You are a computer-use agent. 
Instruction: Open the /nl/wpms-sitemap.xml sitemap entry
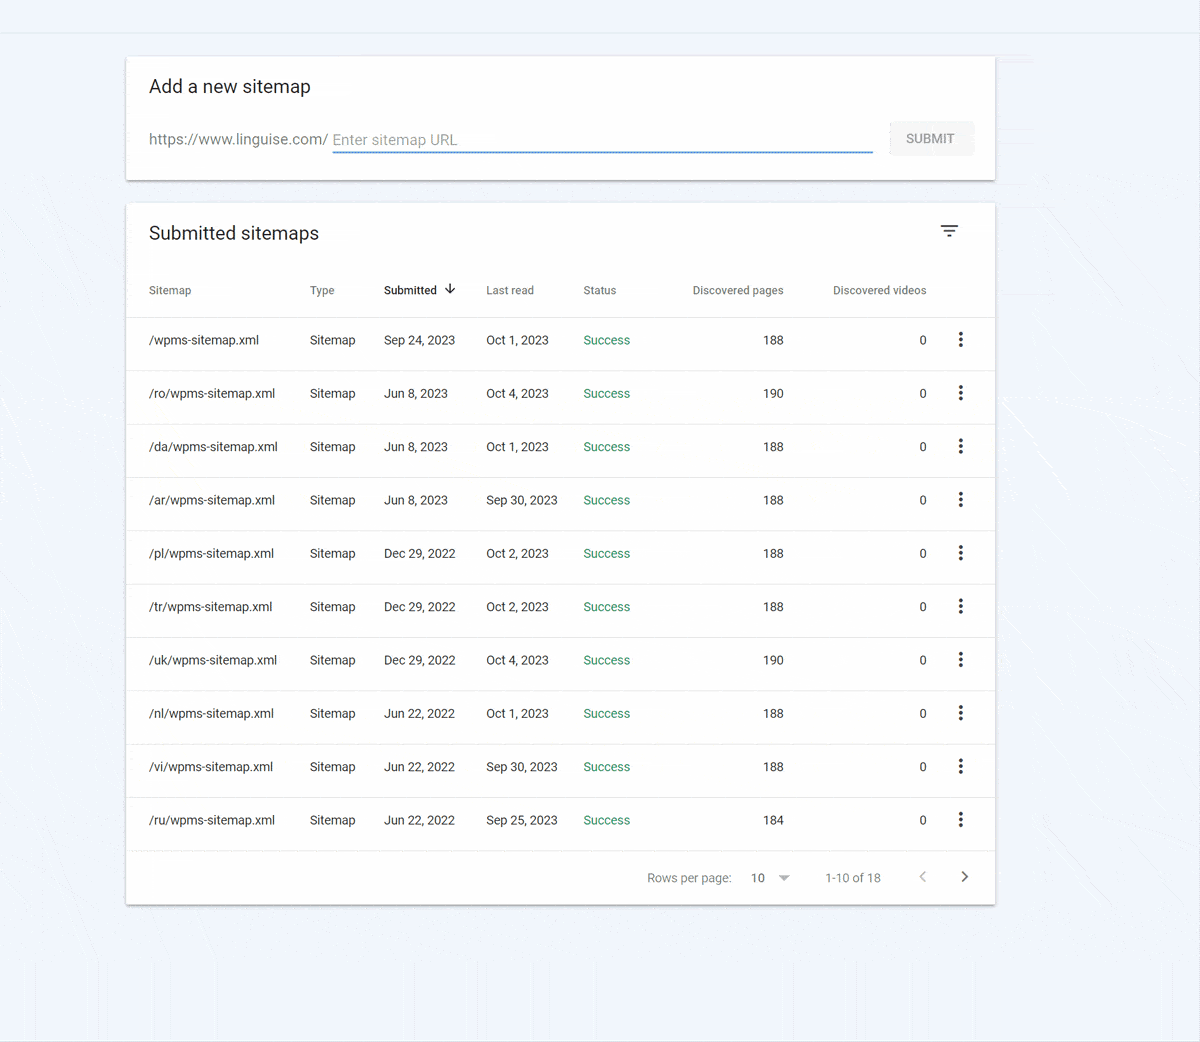[x=211, y=714]
